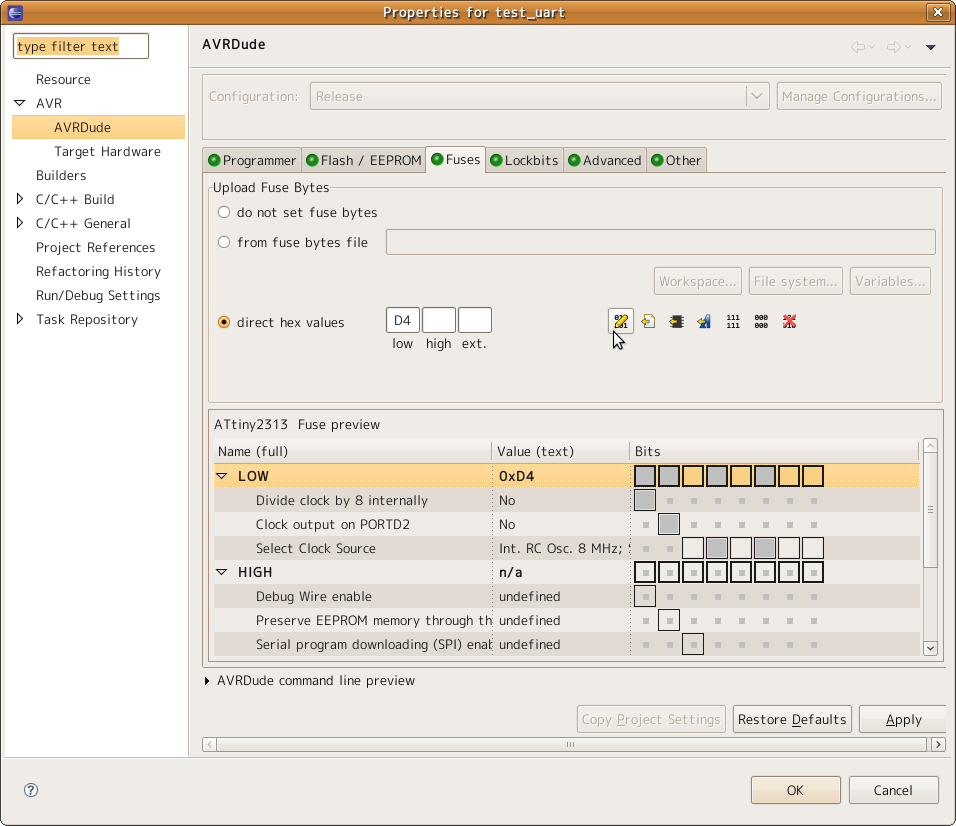The image size is (956, 826).
Task: Click Restore Defaults
Action: [x=792, y=719]
